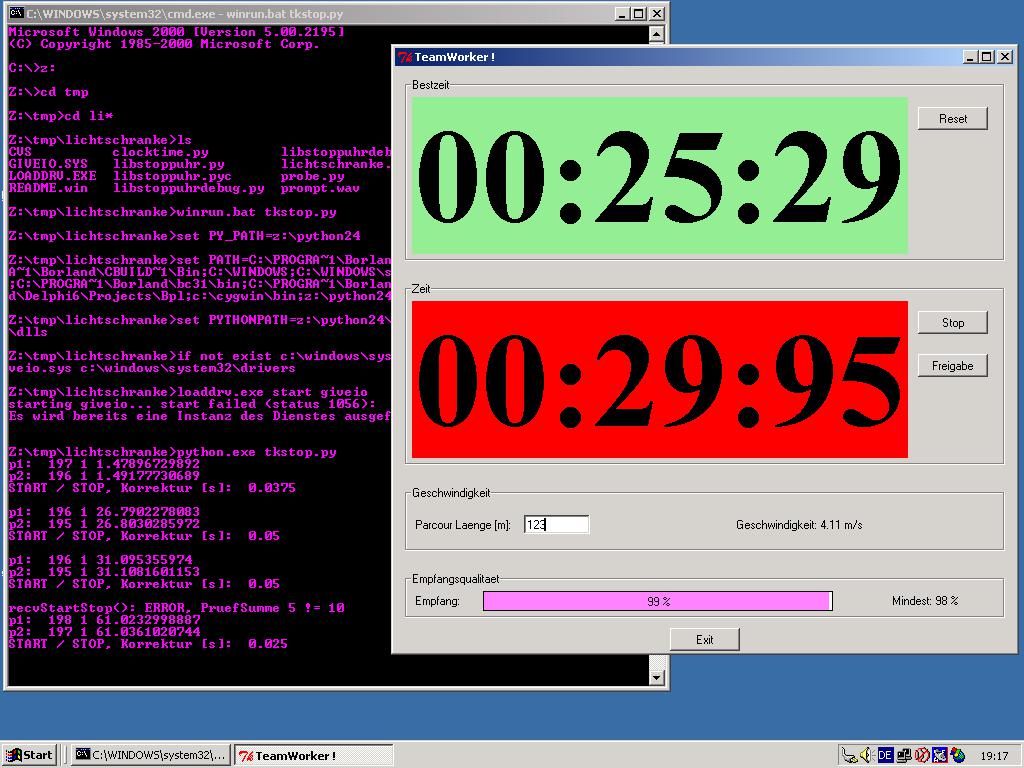The height and width of the screenshot is (768, 1024).
Task: Open the Windows Start menu
Action: [29, 755]
